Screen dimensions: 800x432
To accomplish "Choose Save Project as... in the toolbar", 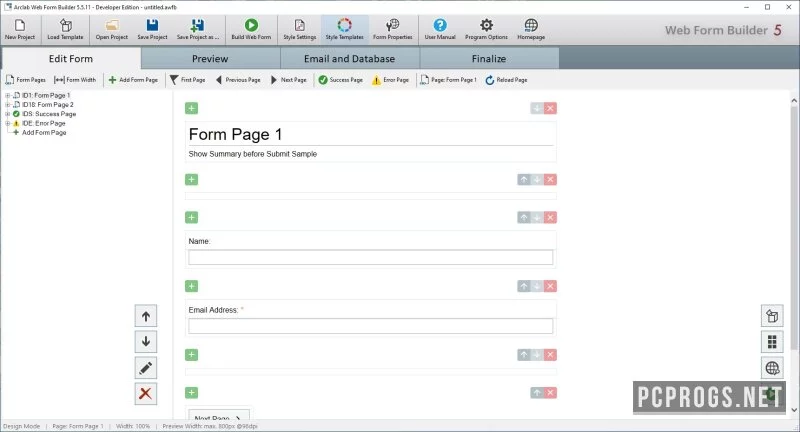I will click(x=197, y=29).
